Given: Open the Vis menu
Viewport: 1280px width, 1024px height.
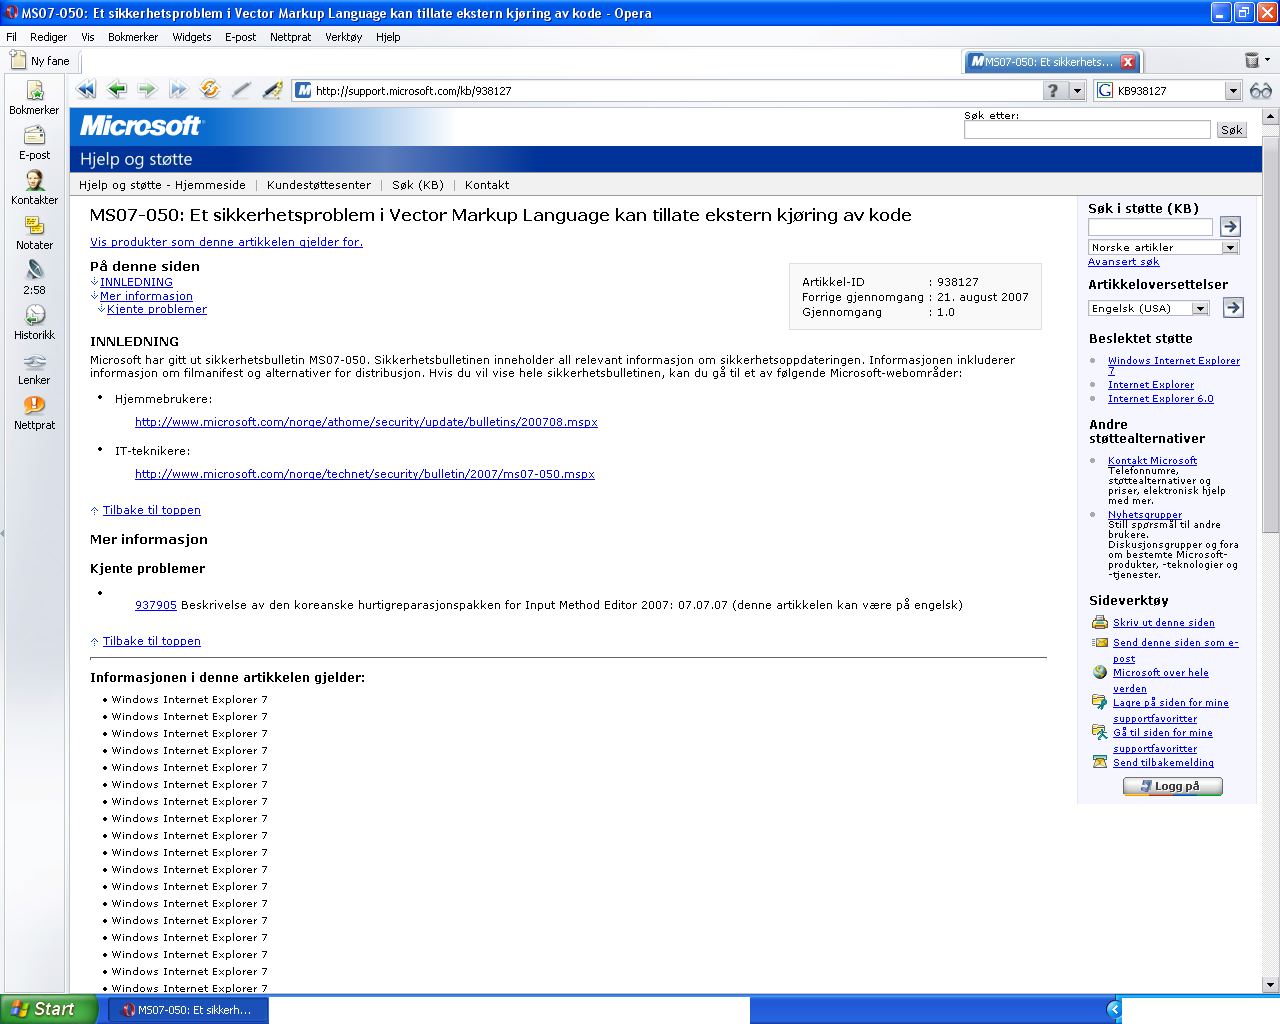Looking at the screenshot, I should point(88,37).
